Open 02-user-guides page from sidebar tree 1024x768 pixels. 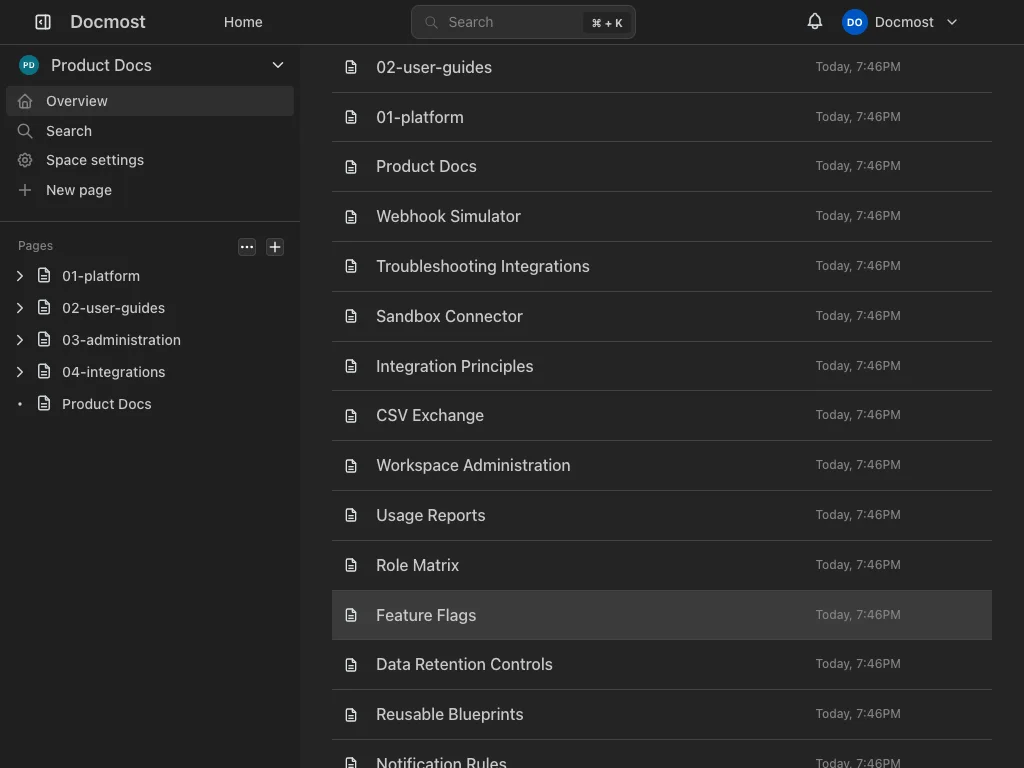[113, 308]
